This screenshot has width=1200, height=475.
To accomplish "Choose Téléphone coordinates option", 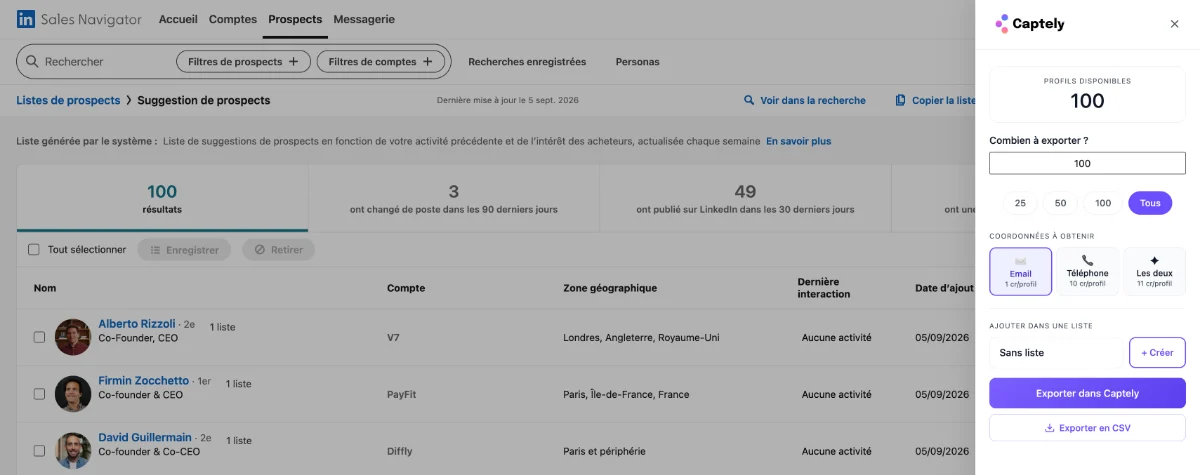I will click(x=1087, y=271).
